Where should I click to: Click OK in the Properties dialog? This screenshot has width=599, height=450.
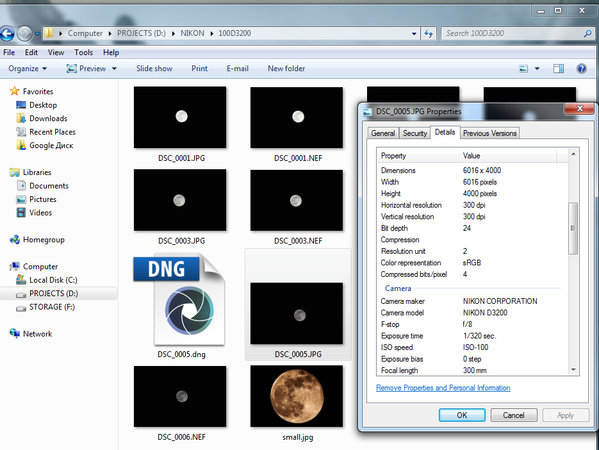pos(462,415)
